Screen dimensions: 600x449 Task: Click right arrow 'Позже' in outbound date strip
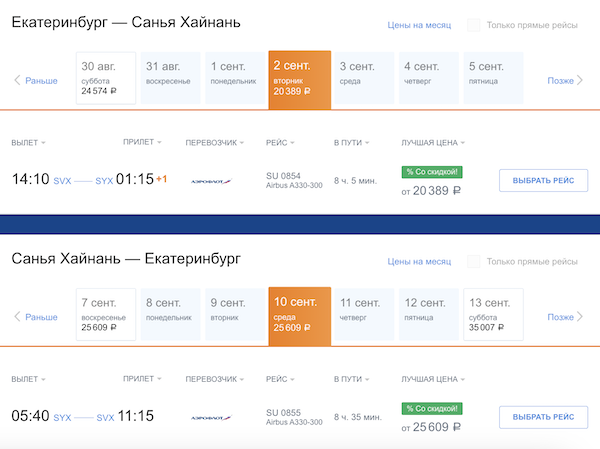[x=565, y=80]
